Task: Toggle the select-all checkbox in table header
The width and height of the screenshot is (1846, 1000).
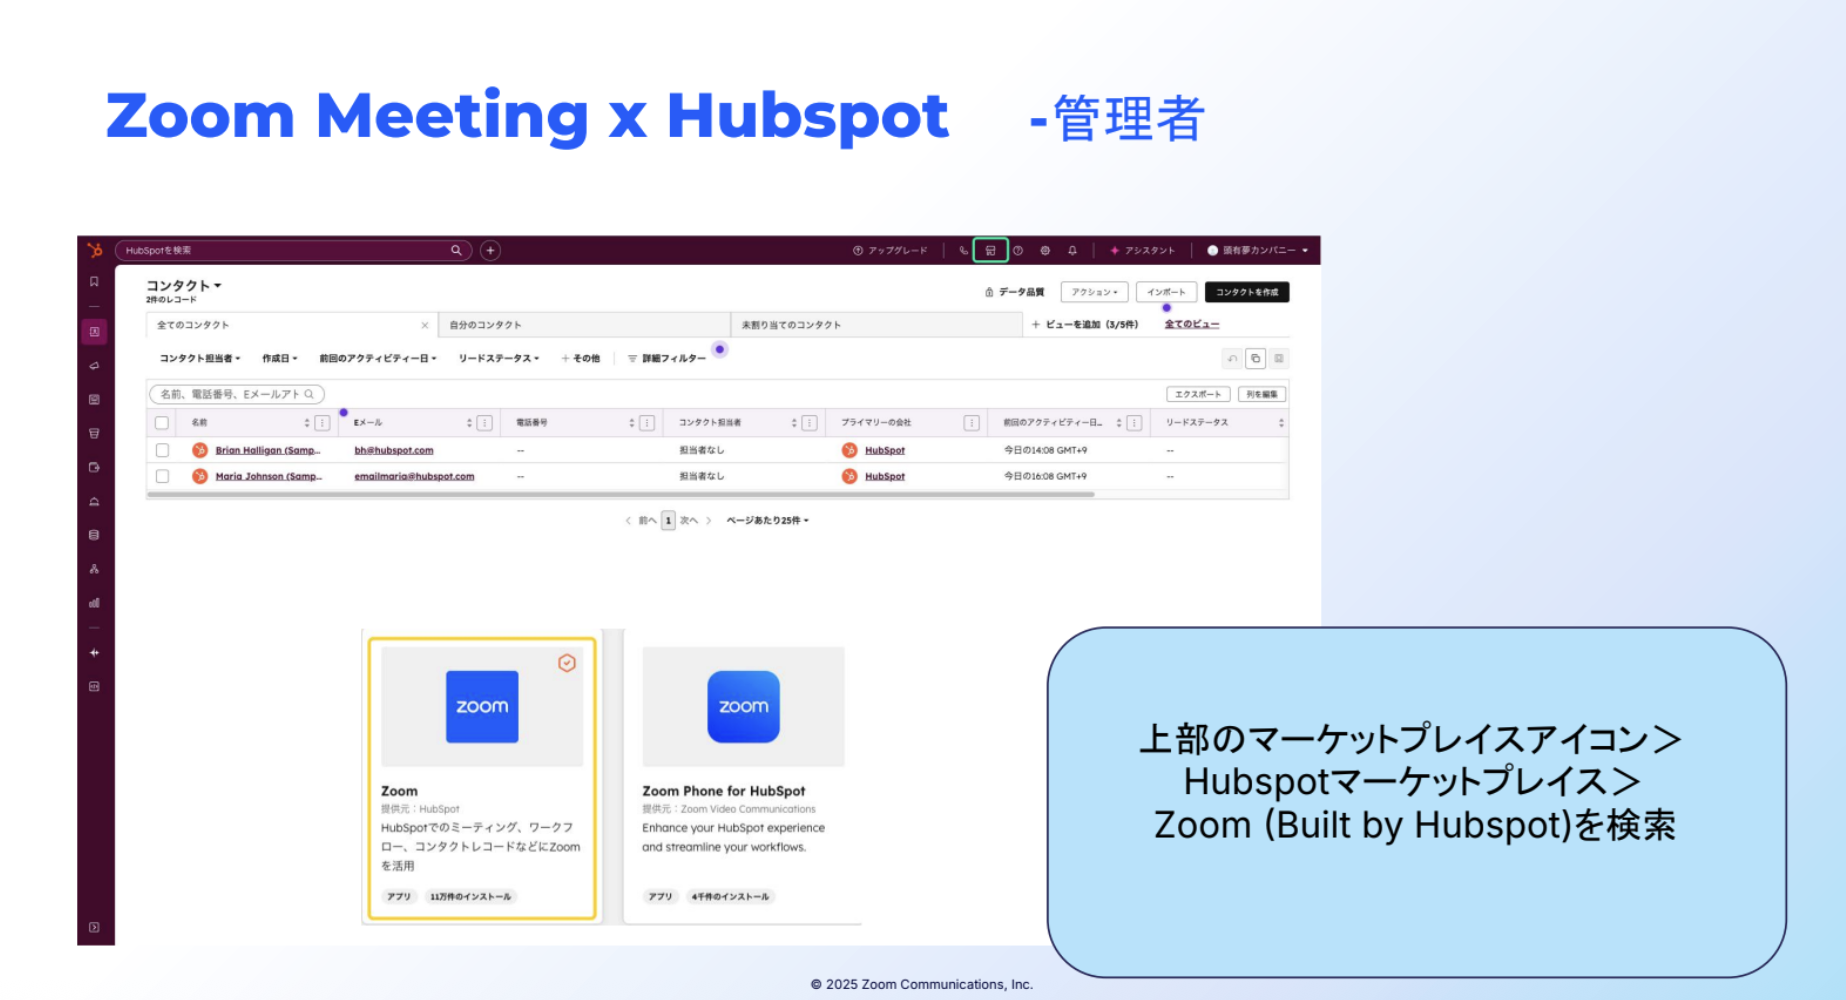Action: pyautogui.click(x=162, y=423)
